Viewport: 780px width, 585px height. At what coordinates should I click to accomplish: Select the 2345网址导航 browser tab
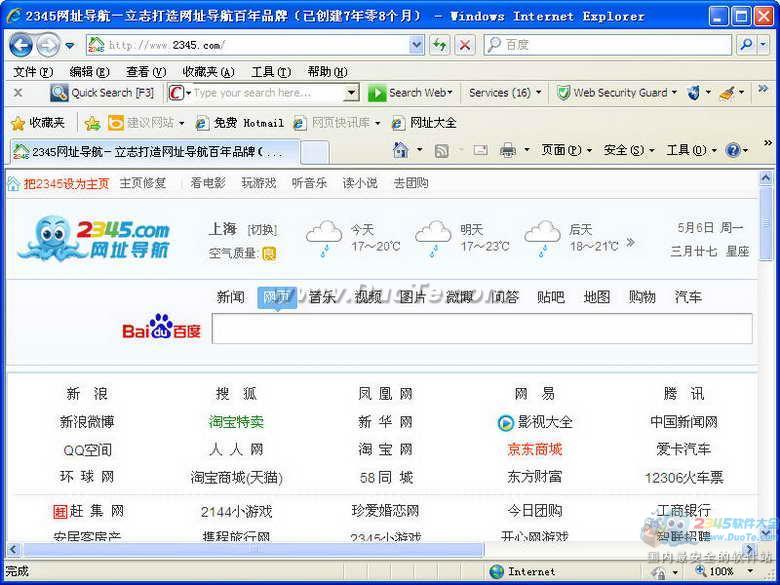tap(155, 152)
